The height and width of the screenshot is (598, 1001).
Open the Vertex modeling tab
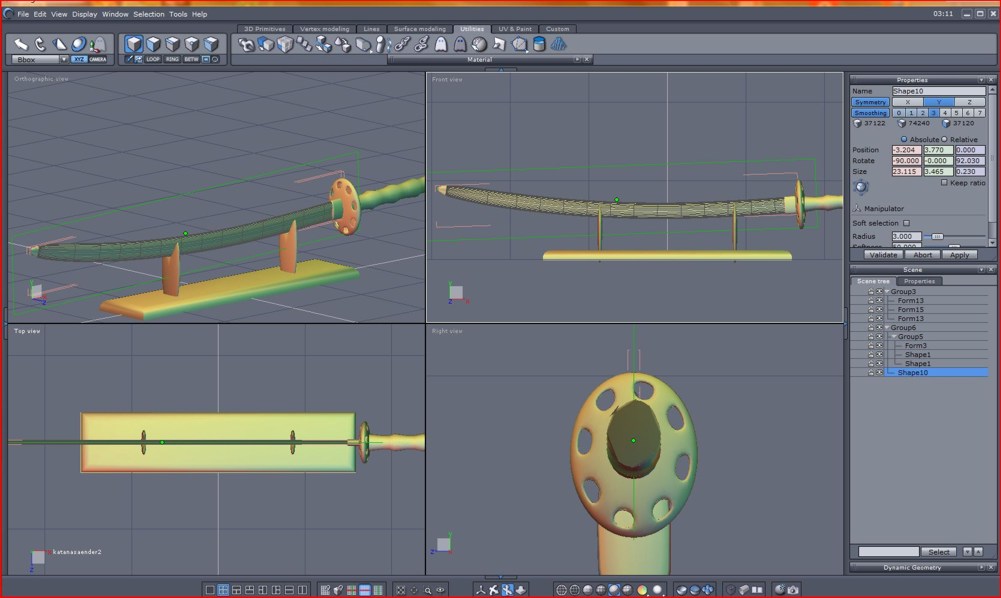(x=324, y=29)
